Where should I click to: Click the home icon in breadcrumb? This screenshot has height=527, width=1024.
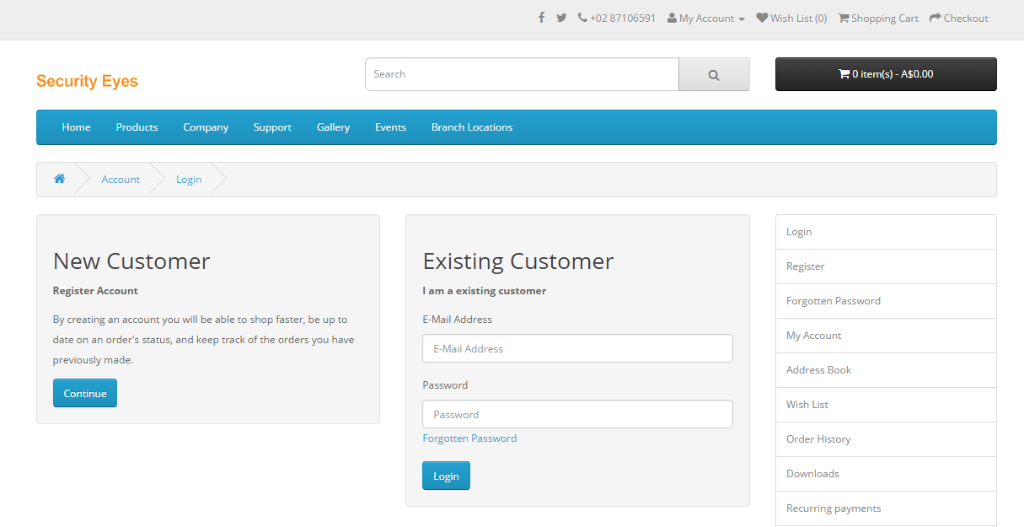pos(59,179)
